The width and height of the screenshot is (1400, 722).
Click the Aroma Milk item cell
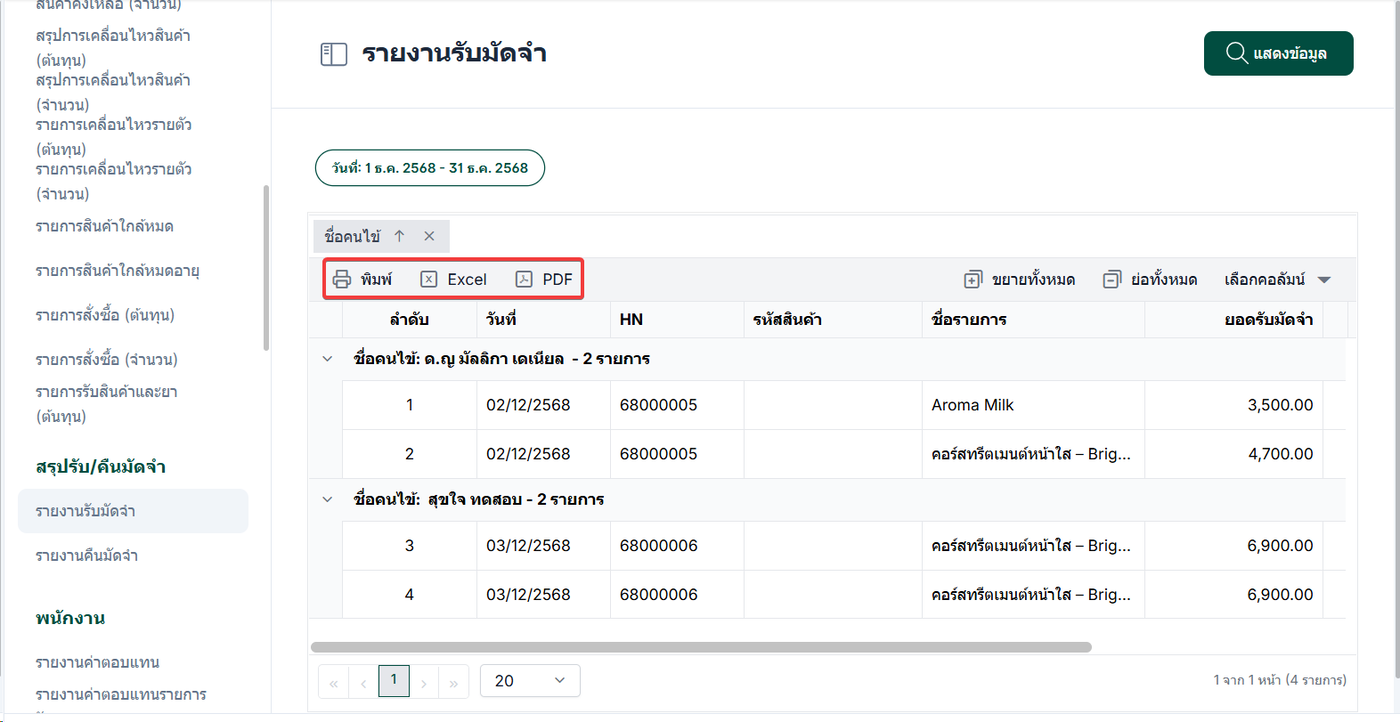[1033, 405]
